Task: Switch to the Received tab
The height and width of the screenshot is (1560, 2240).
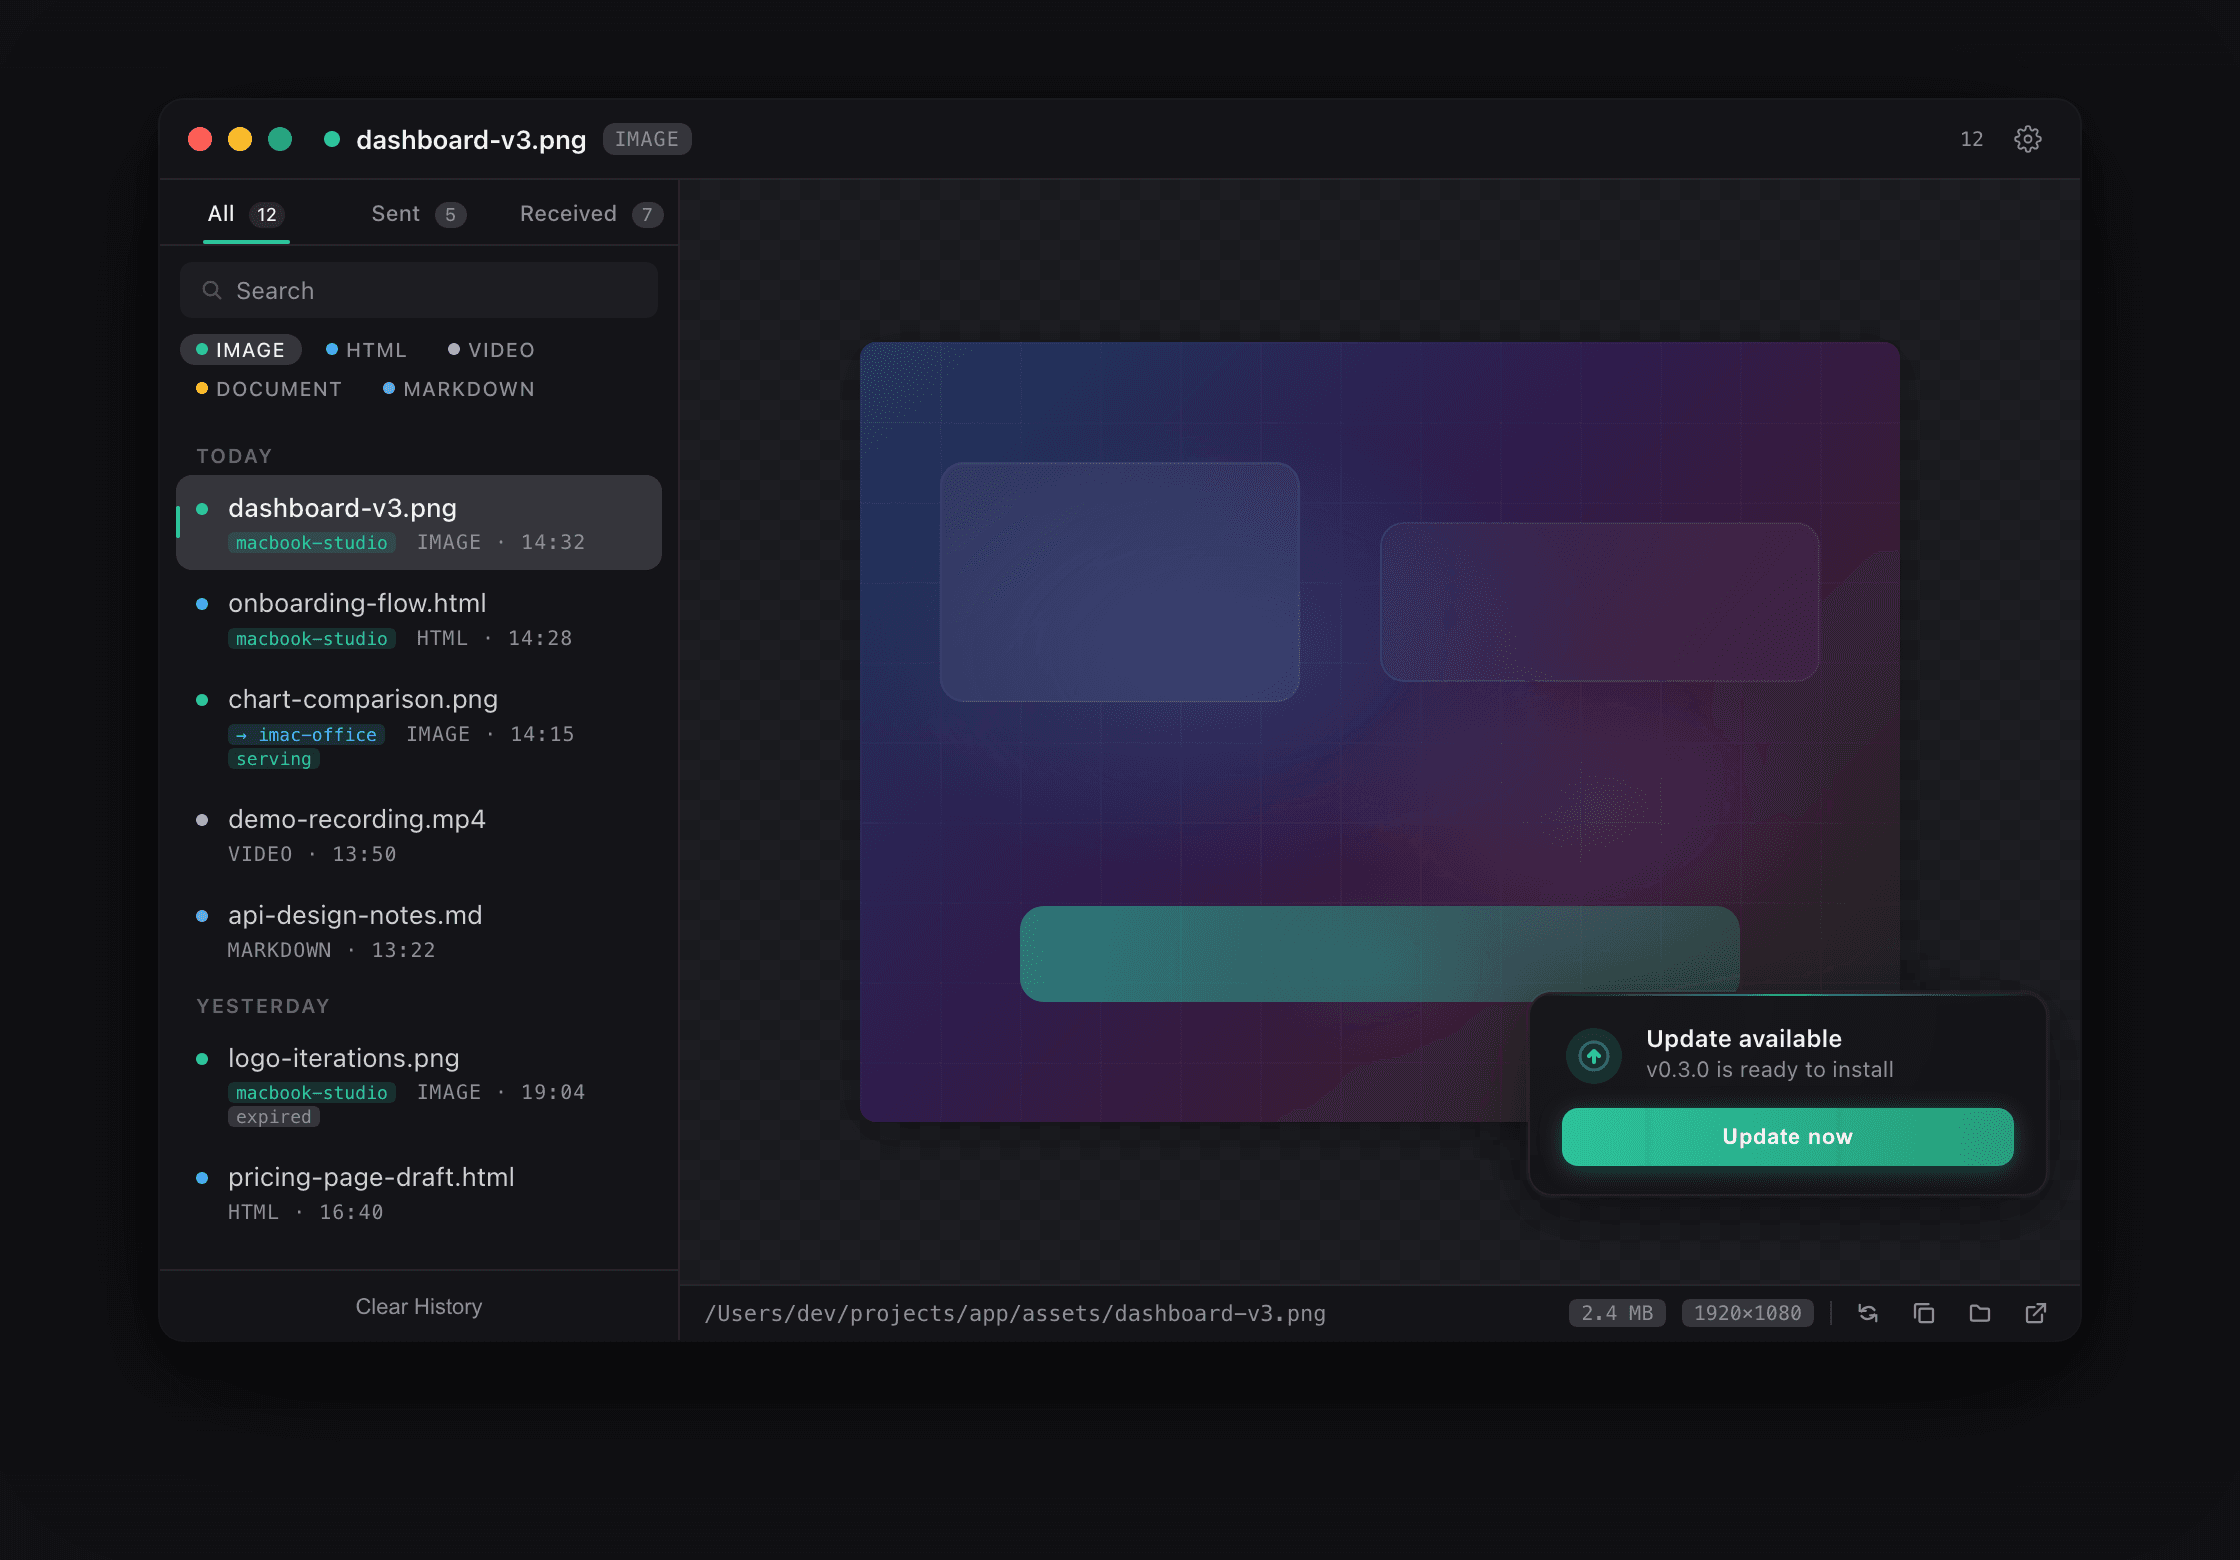Action: coord(591,214)
